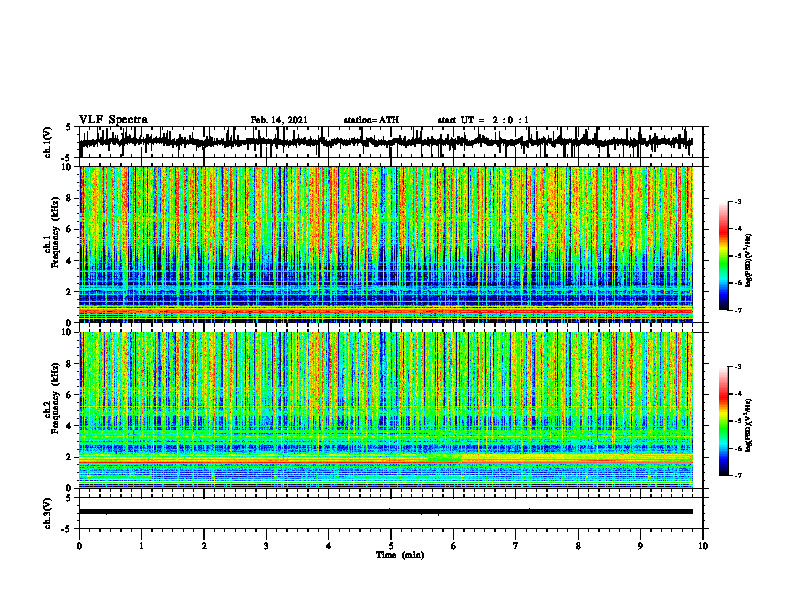
Task: Click the "5" tick on ch.1(V) axis
Action: 69,128
